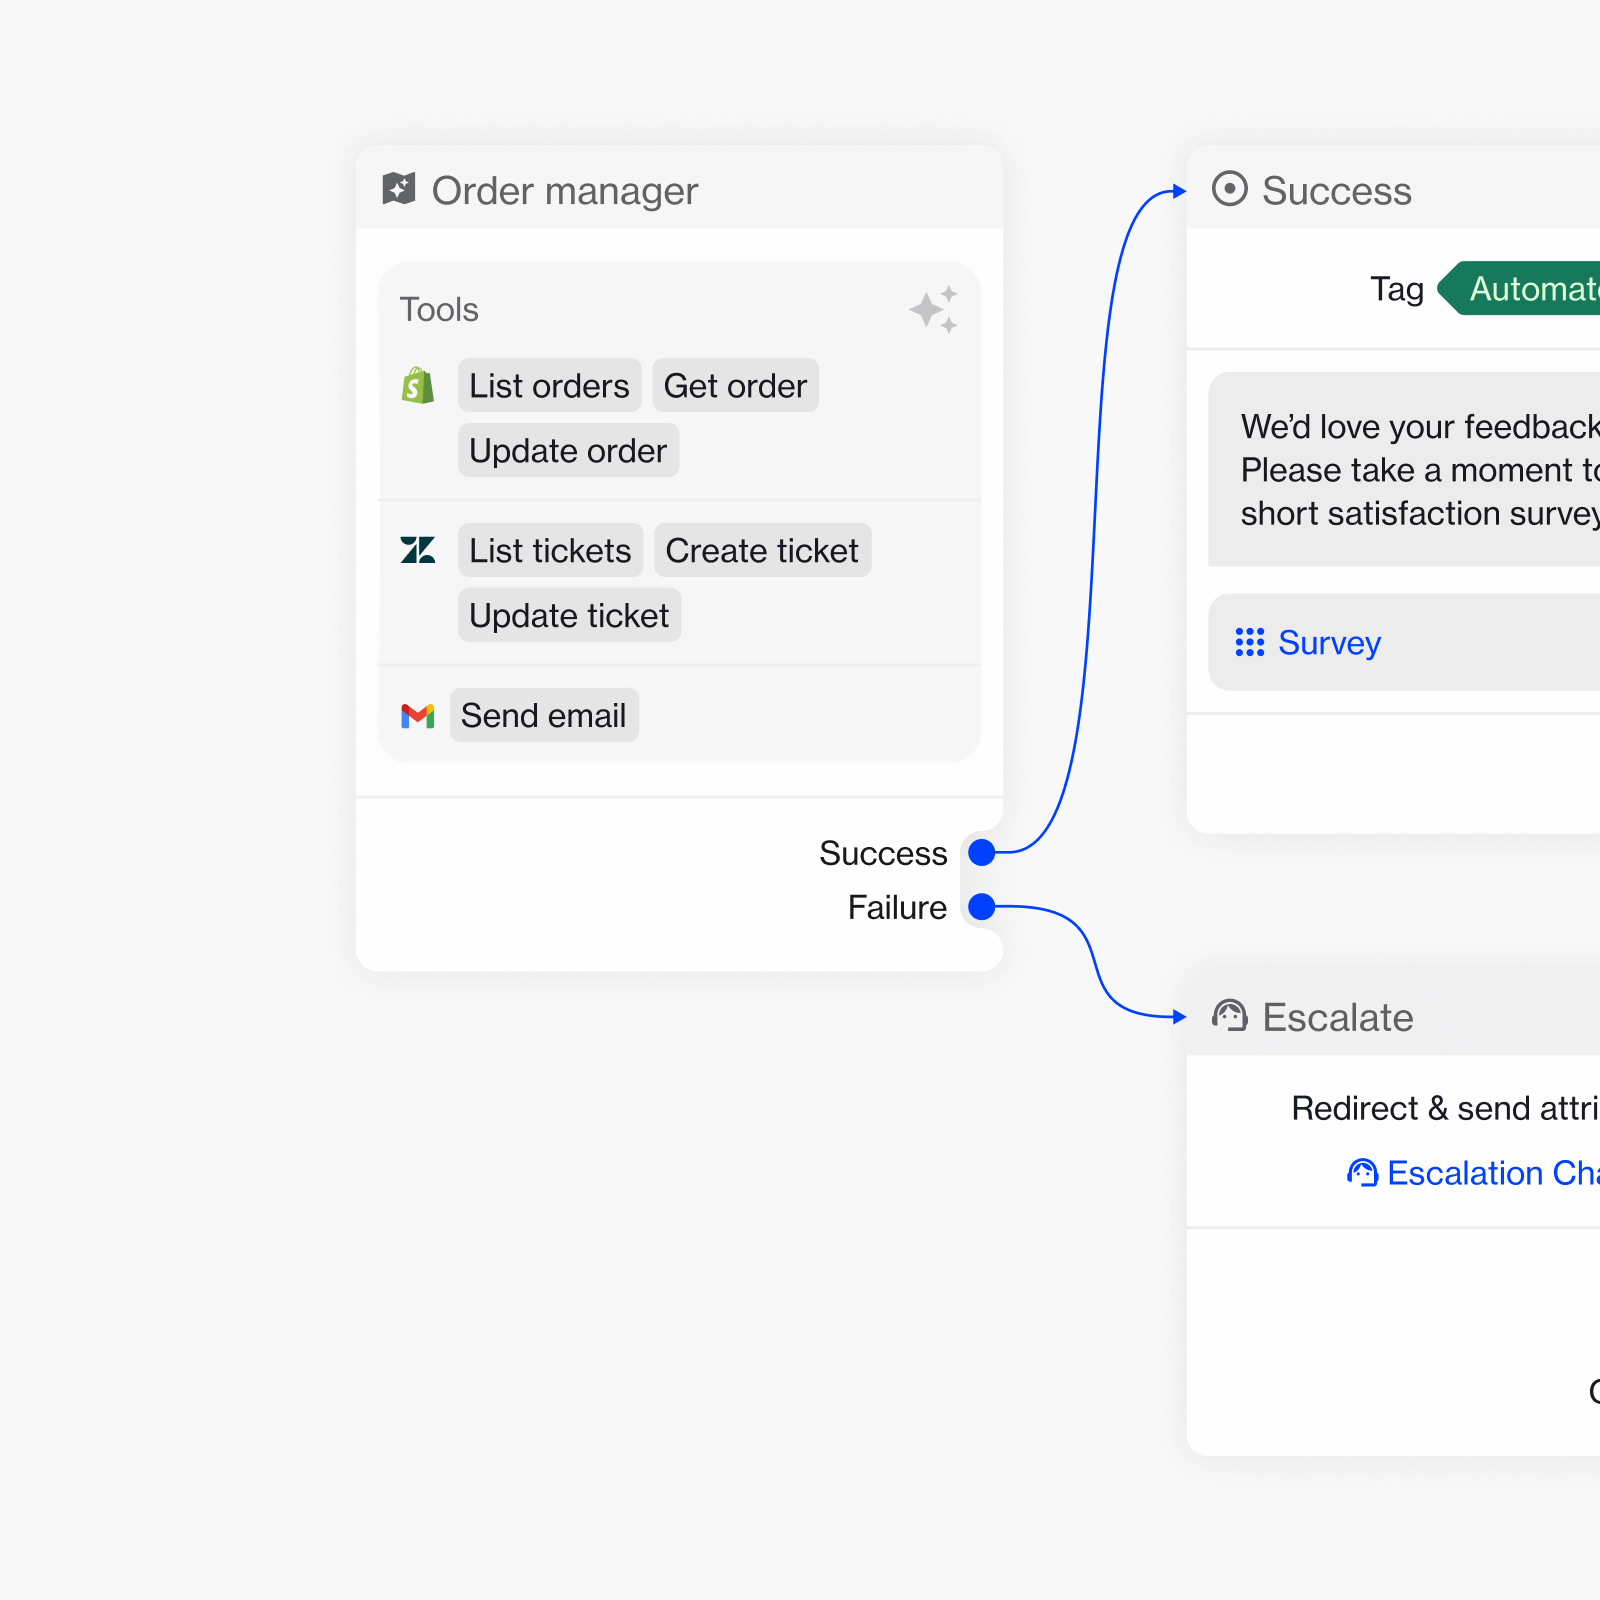Open the Survey link
The width and height of the screenshot is (1600, 1600).
coord(1329,643)
